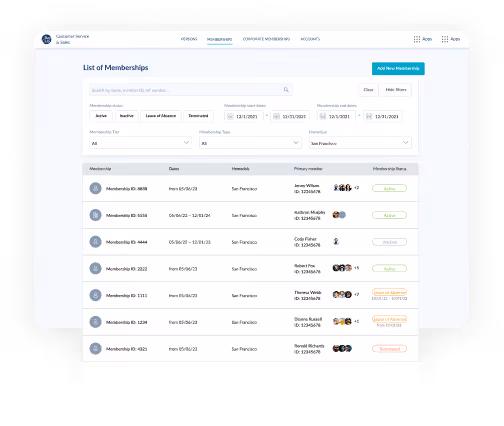Click member photos beside Theresa Webb

point(342,294)
